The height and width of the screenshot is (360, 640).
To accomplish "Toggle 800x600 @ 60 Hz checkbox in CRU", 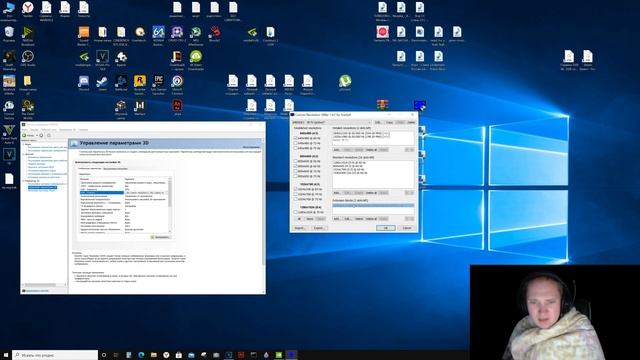I will click(296, 166).
